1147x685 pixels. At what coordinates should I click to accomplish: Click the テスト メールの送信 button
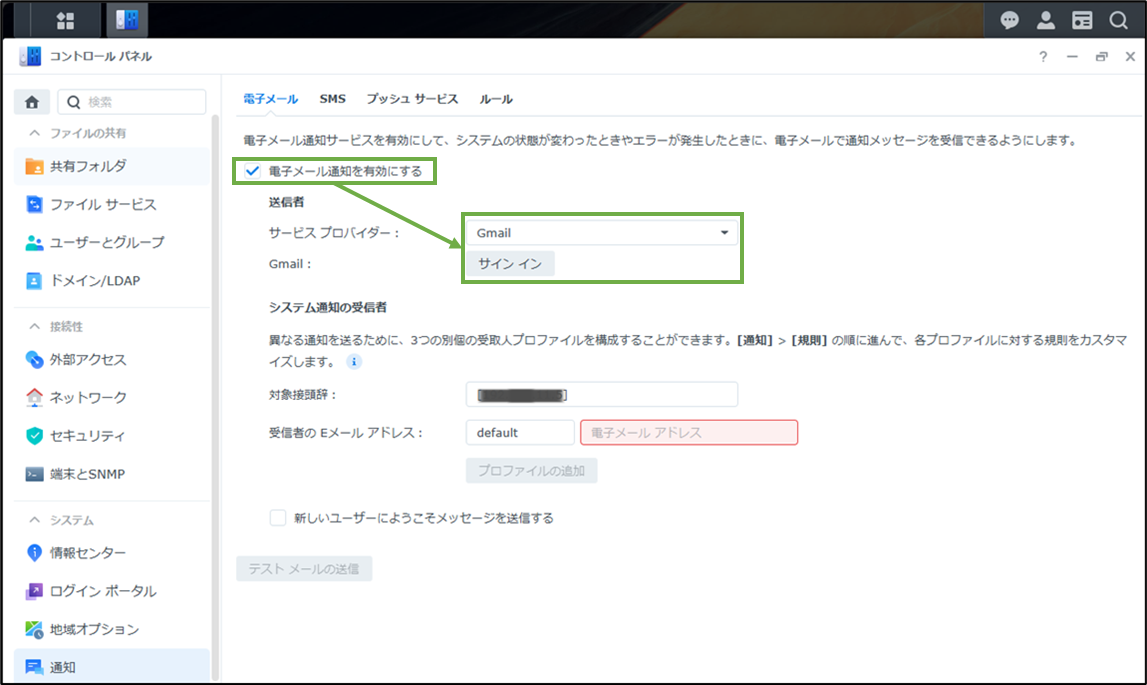coord(304,569)
